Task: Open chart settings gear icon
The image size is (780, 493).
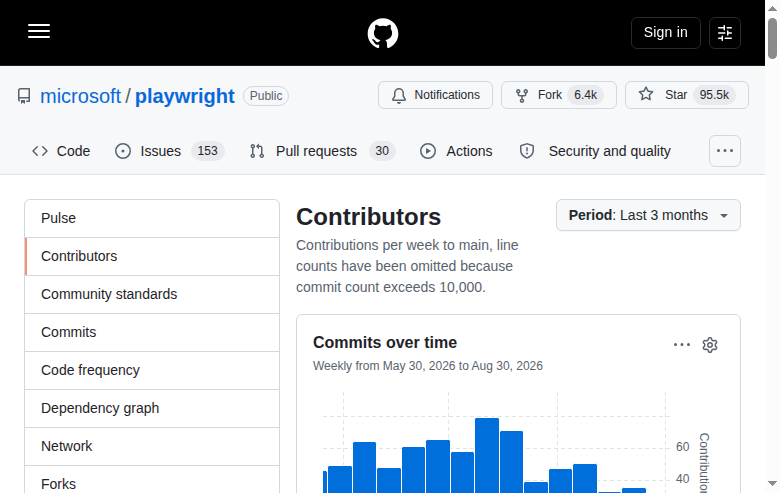Action: pyautogui.click(x=710, y=345)
